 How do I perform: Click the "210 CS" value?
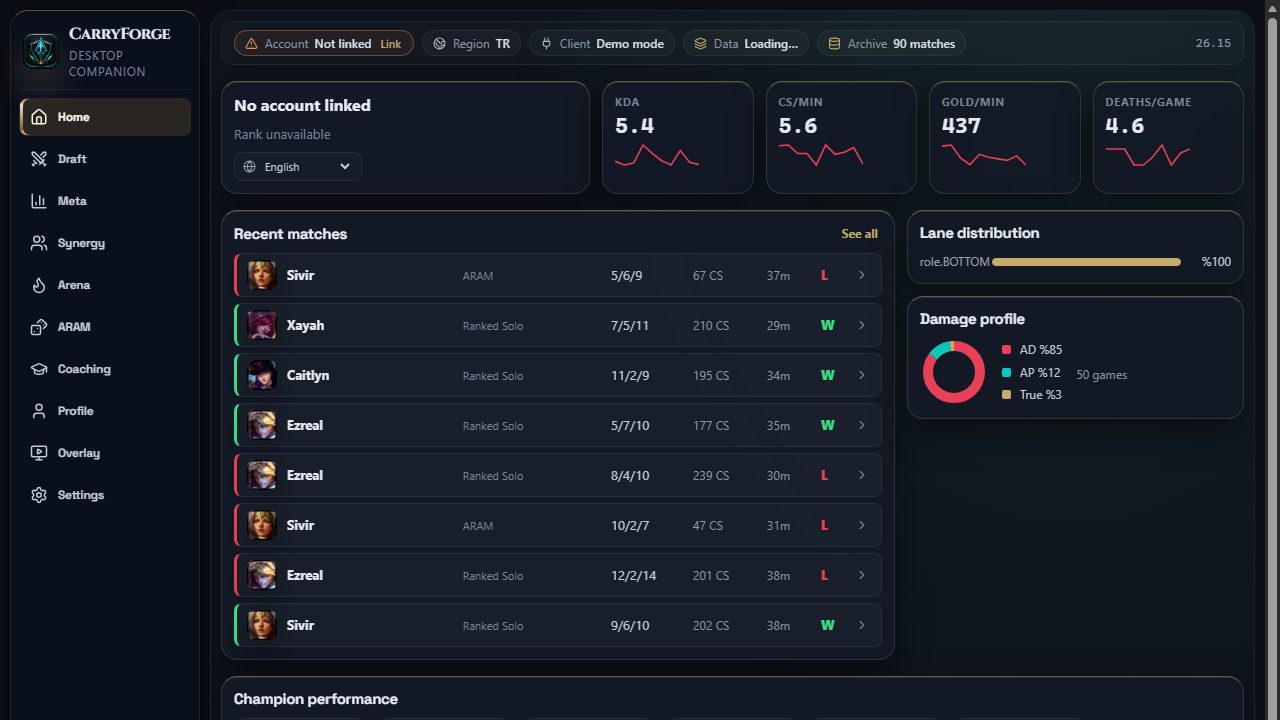711,325
